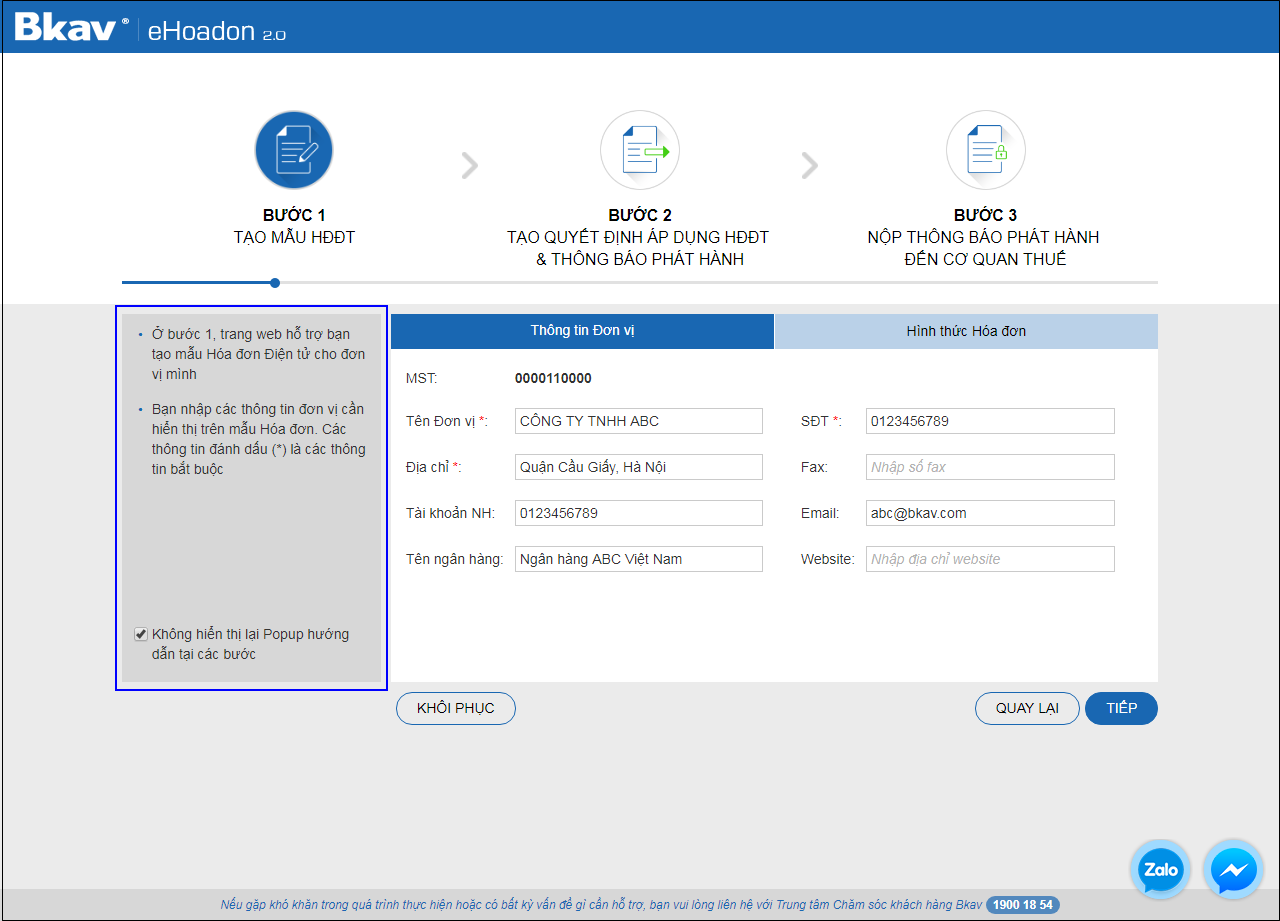
Task: Click the QUAY LẠI button
Action: coord(1027,708)
